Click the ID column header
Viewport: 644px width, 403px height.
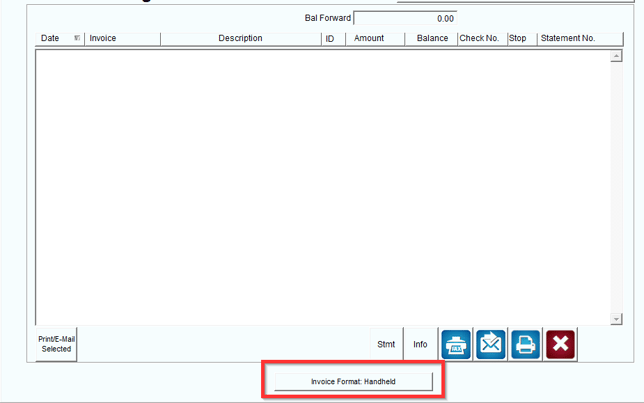(x=334, y=39)
